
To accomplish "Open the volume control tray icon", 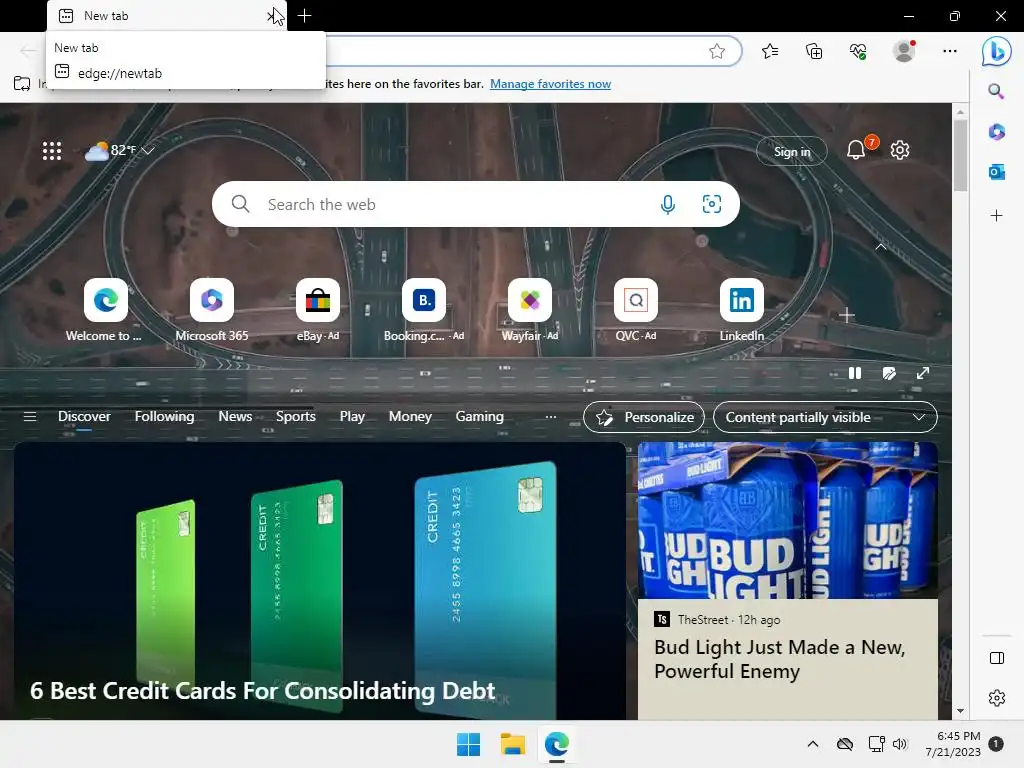I will [899, 744].
